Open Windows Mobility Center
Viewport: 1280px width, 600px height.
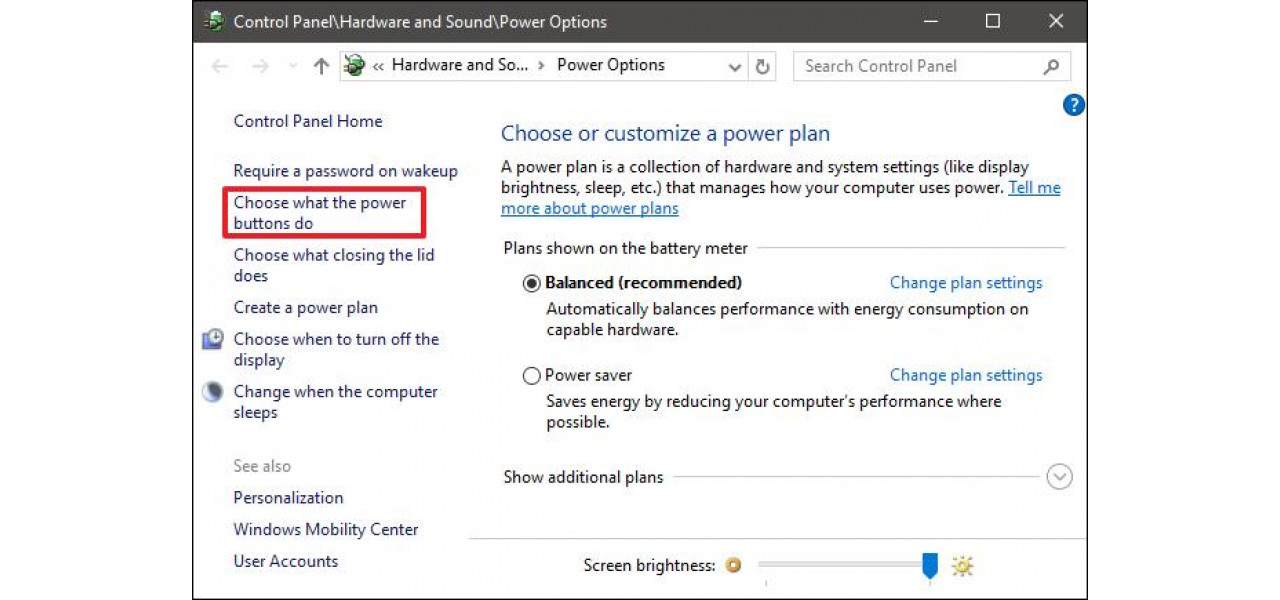(326, 530)
